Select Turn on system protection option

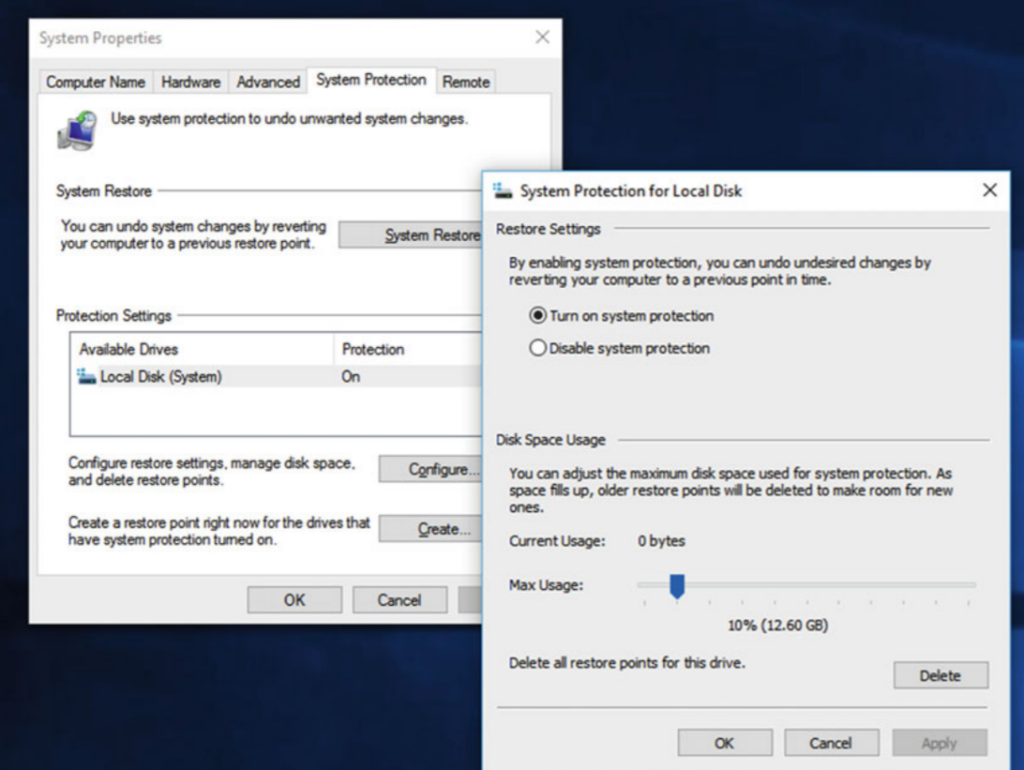pyautogui.click(x=538, y=316)
